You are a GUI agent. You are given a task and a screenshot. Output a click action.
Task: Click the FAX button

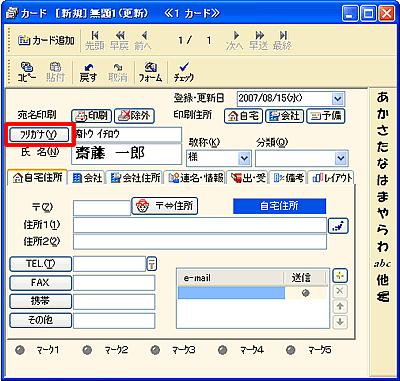40,283
